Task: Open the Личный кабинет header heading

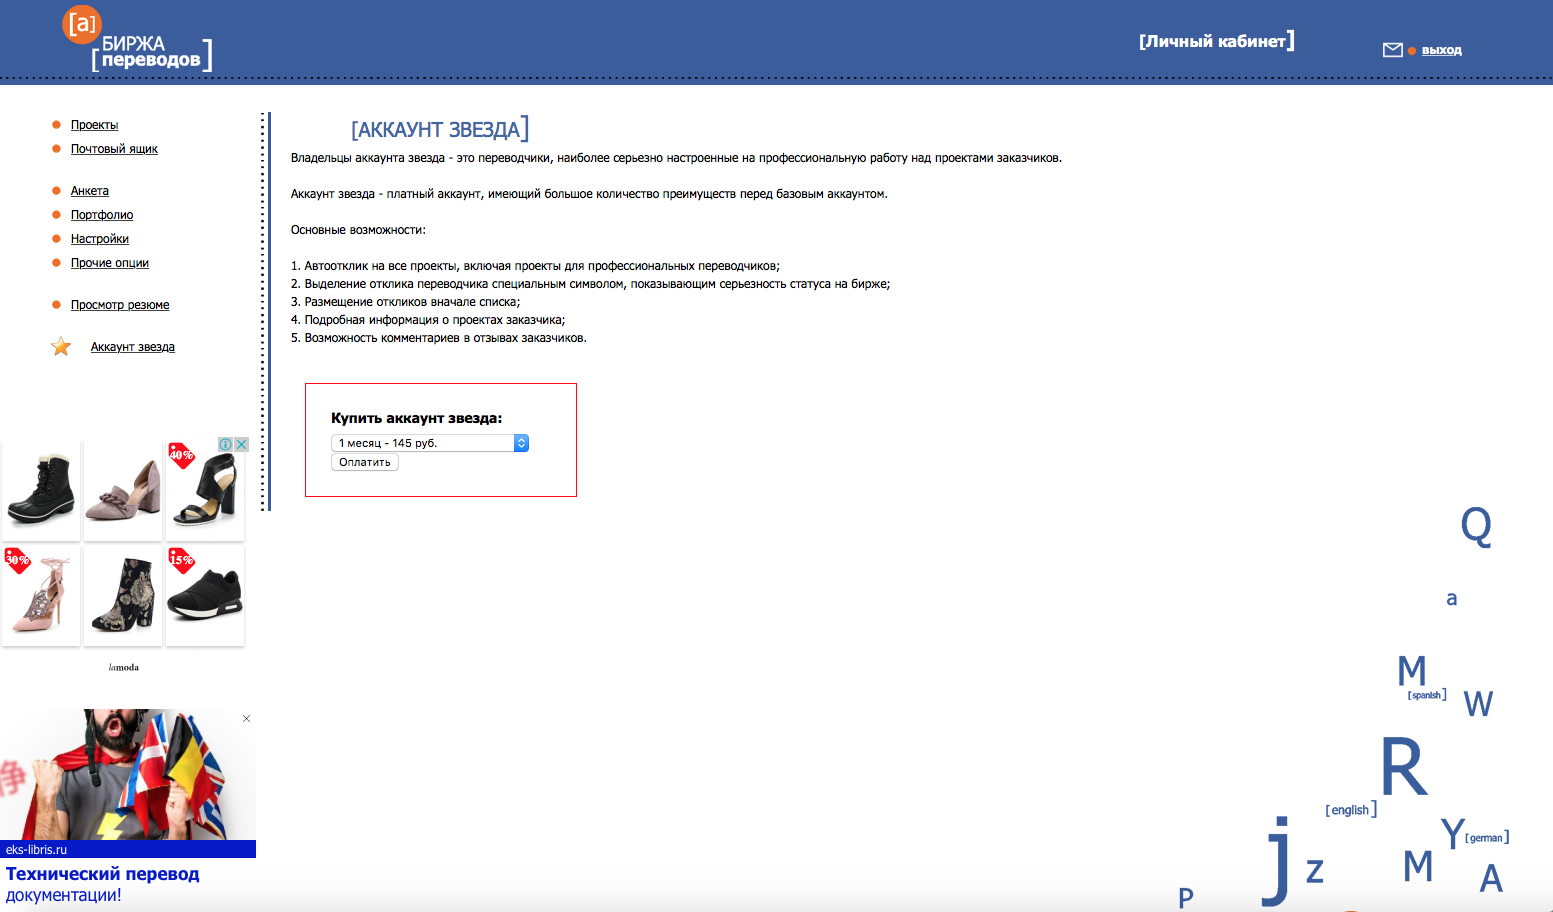Action: point(1217,41)
